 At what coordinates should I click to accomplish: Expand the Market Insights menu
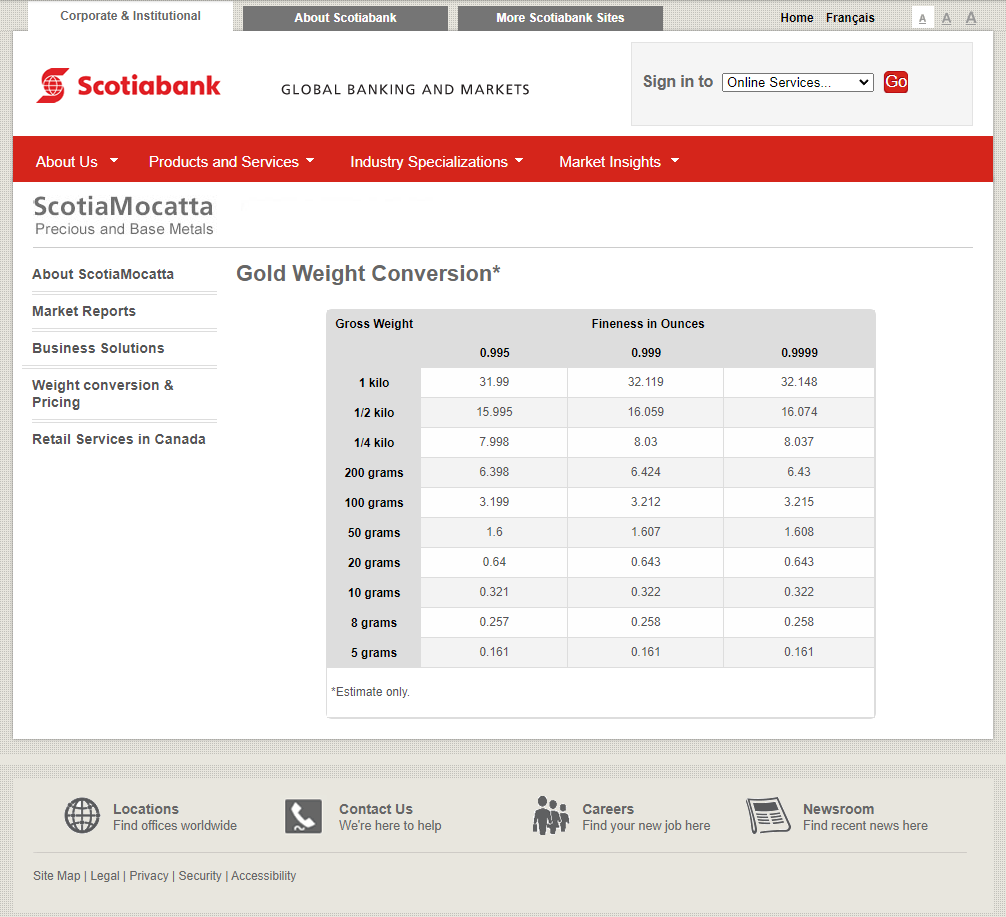(x=618, y=162)
